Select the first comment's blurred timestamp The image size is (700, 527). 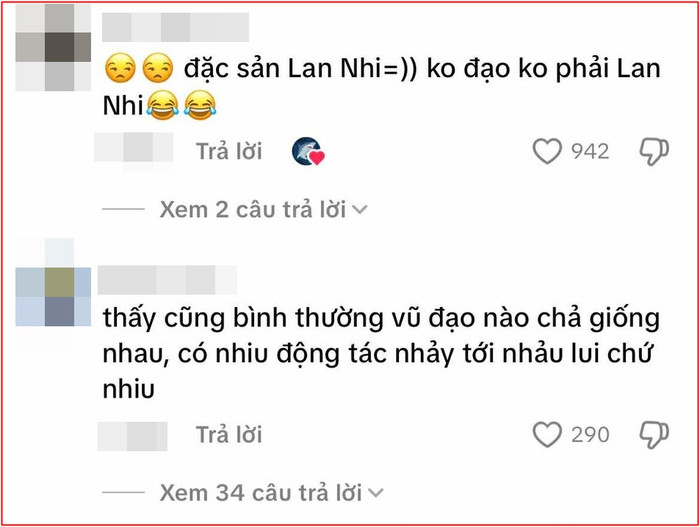click(133, 147)
